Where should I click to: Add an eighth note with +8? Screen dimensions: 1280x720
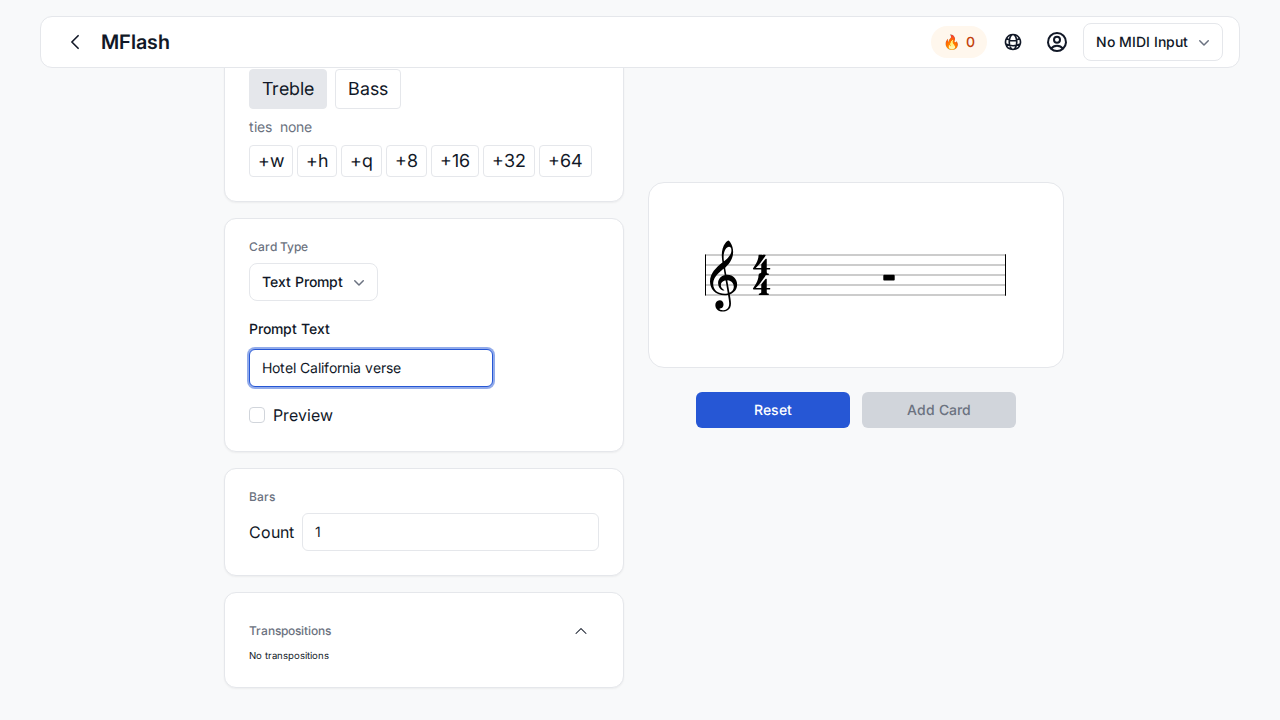406,161
